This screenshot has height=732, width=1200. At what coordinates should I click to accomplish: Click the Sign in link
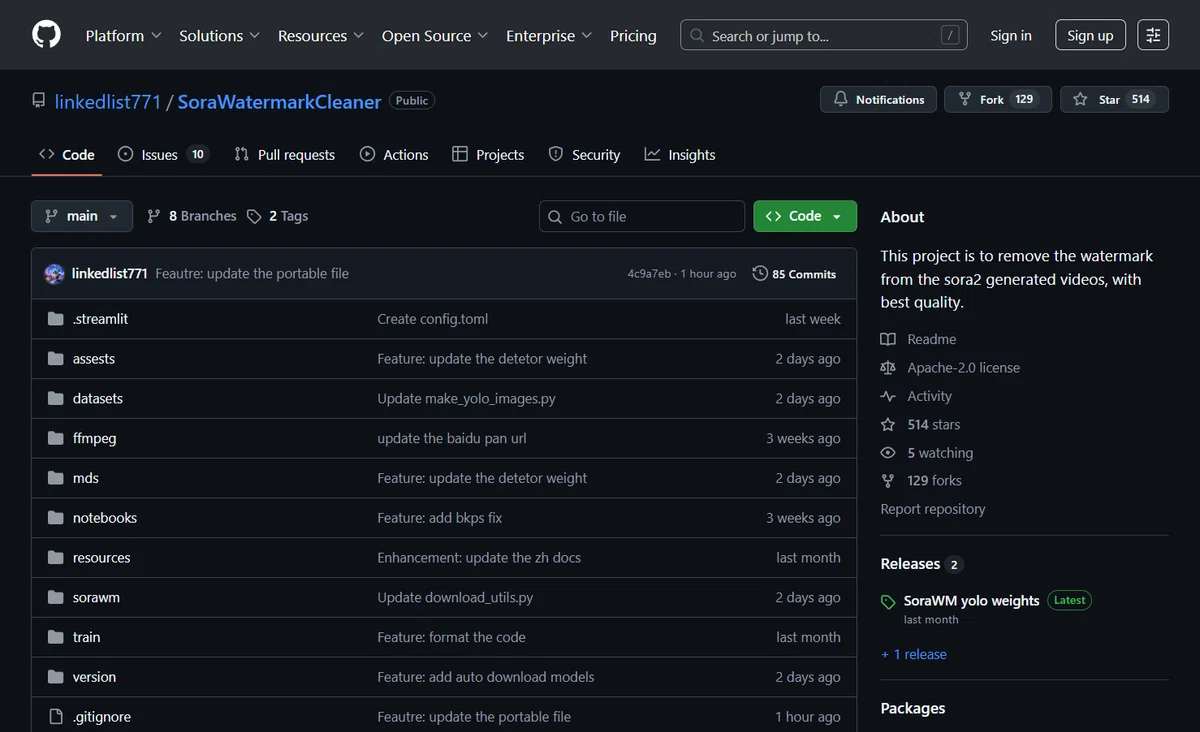(1011, 35)
